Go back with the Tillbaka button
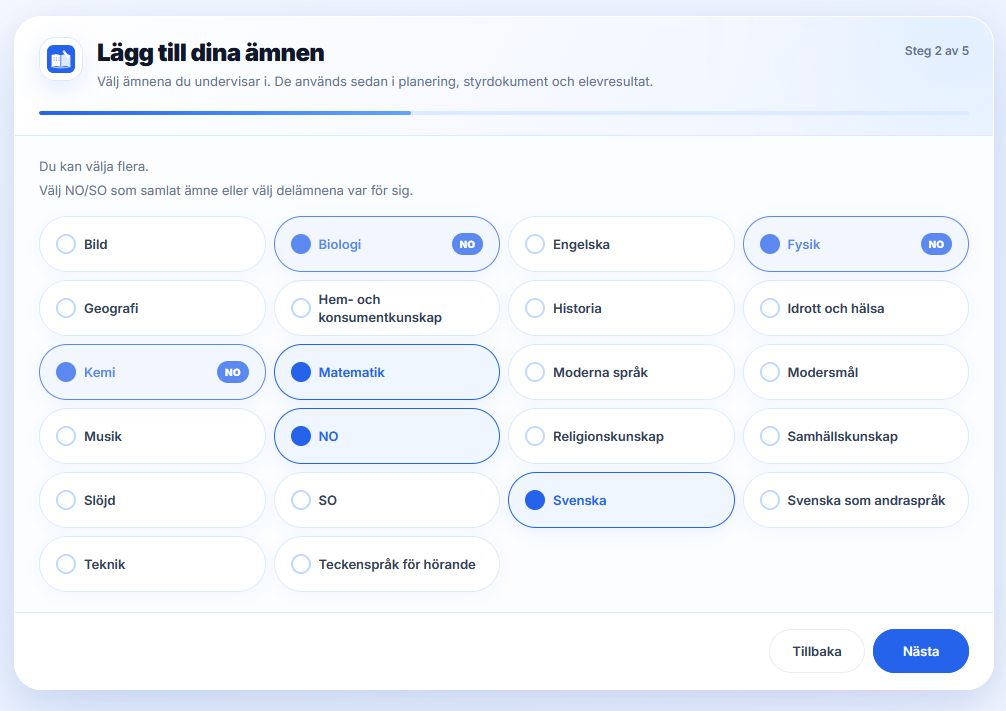 click(817, 651)
